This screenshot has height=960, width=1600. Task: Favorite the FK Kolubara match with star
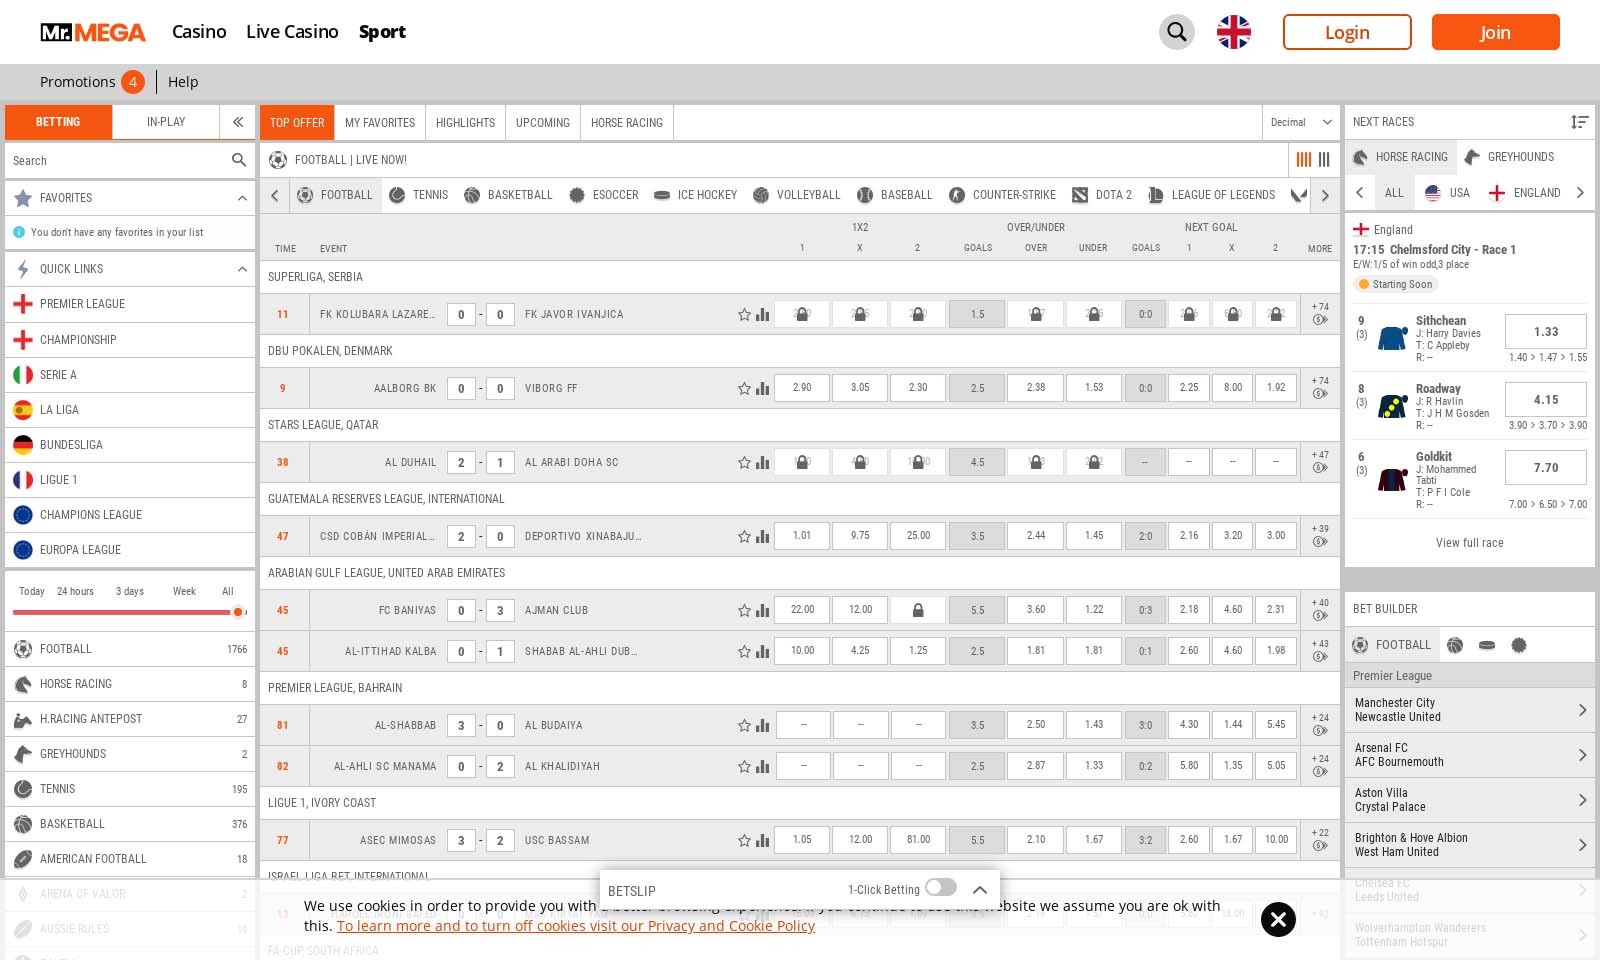pyautogui.click(x=744, y=315)
